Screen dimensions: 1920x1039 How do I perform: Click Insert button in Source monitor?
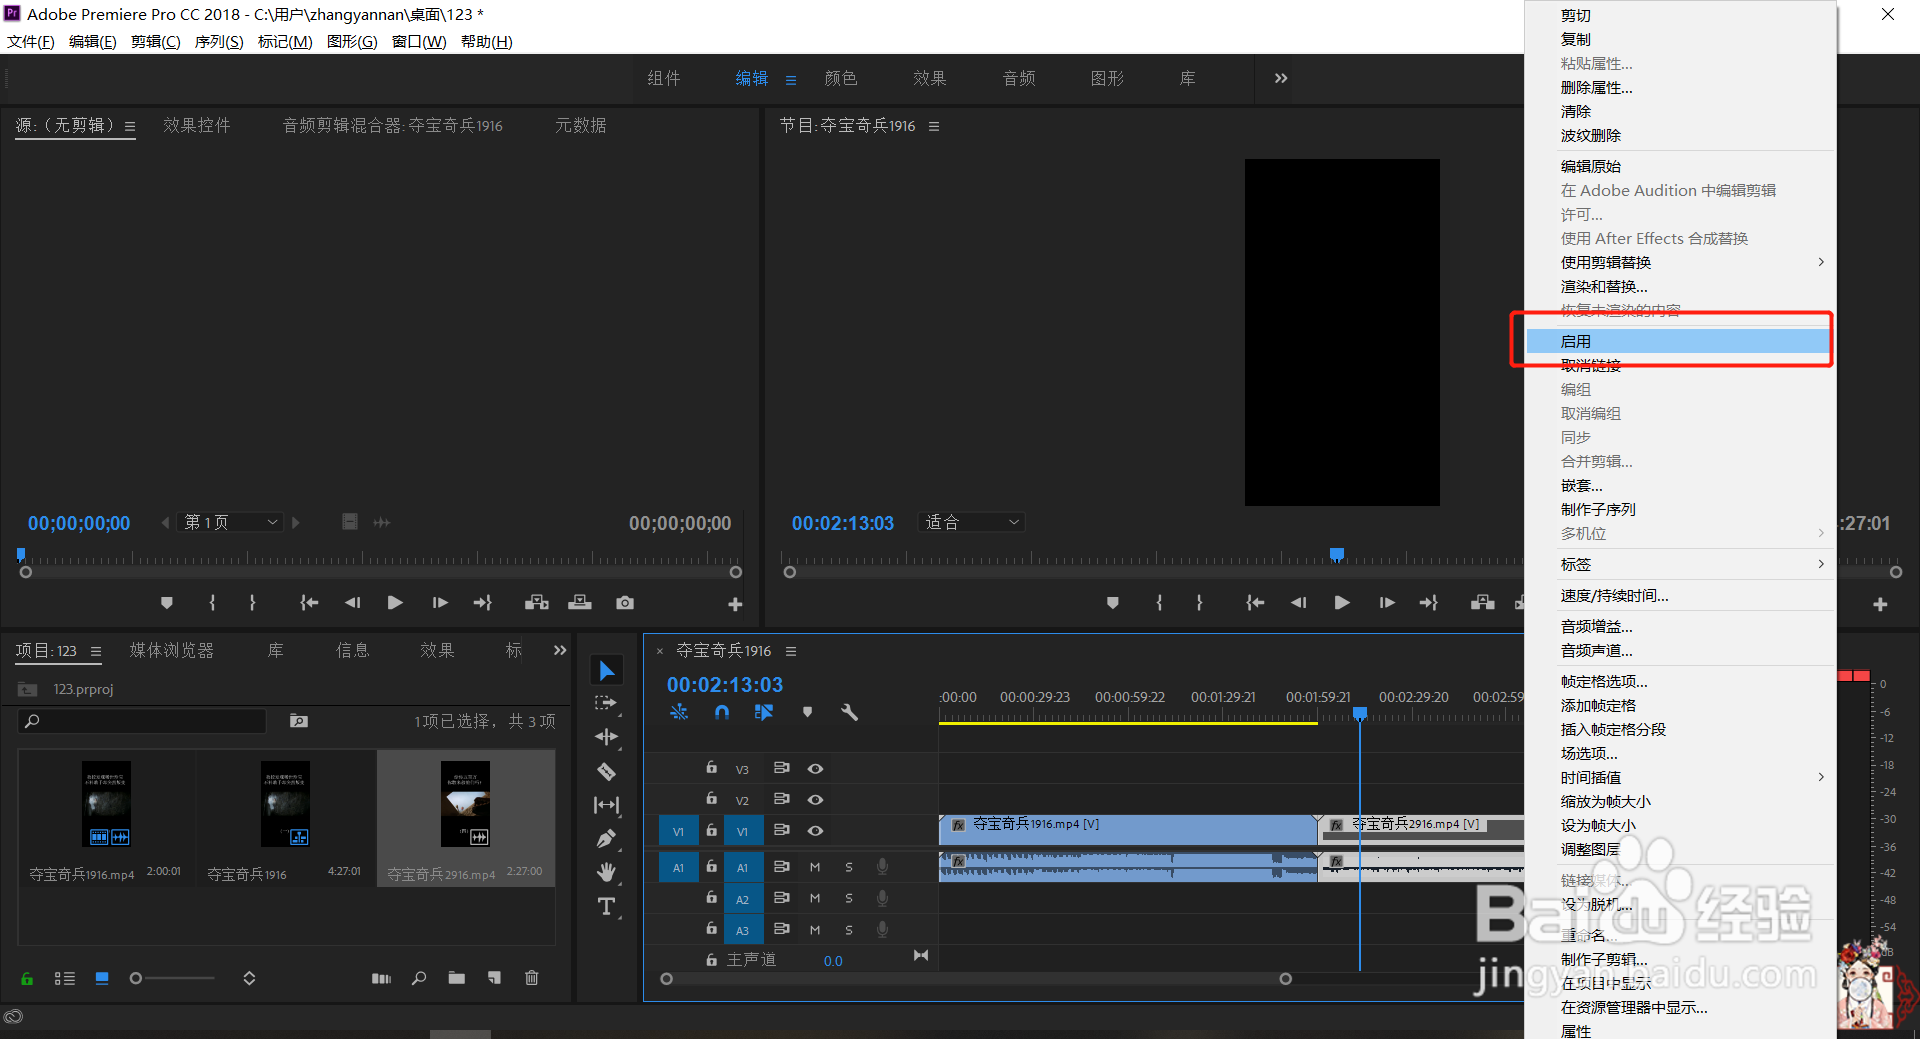click(537, 603)
